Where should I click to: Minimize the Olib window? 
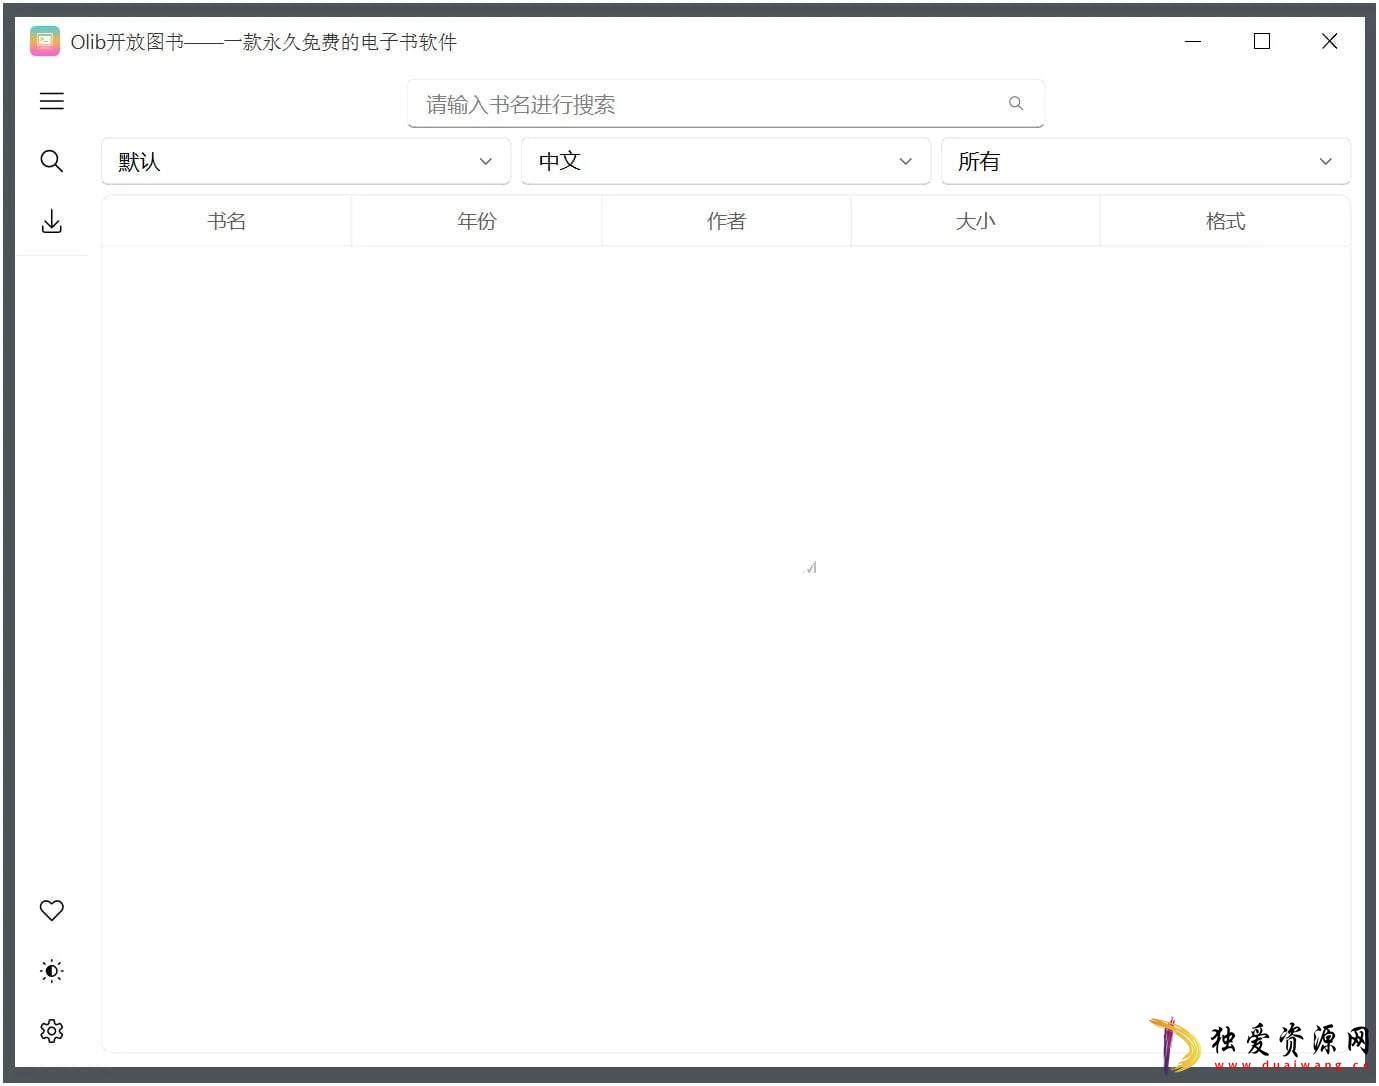[x=1193, y=41]
